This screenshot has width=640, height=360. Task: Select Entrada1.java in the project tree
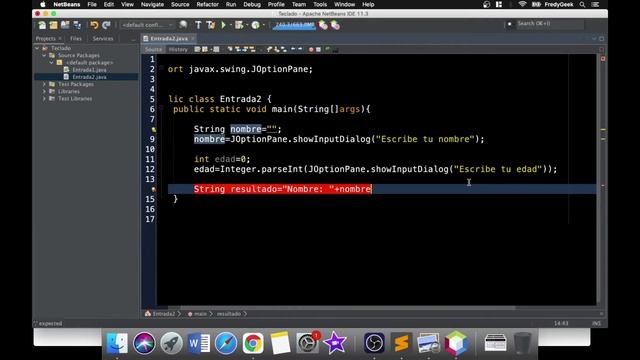pyautogui.click(x=89, y=70)
